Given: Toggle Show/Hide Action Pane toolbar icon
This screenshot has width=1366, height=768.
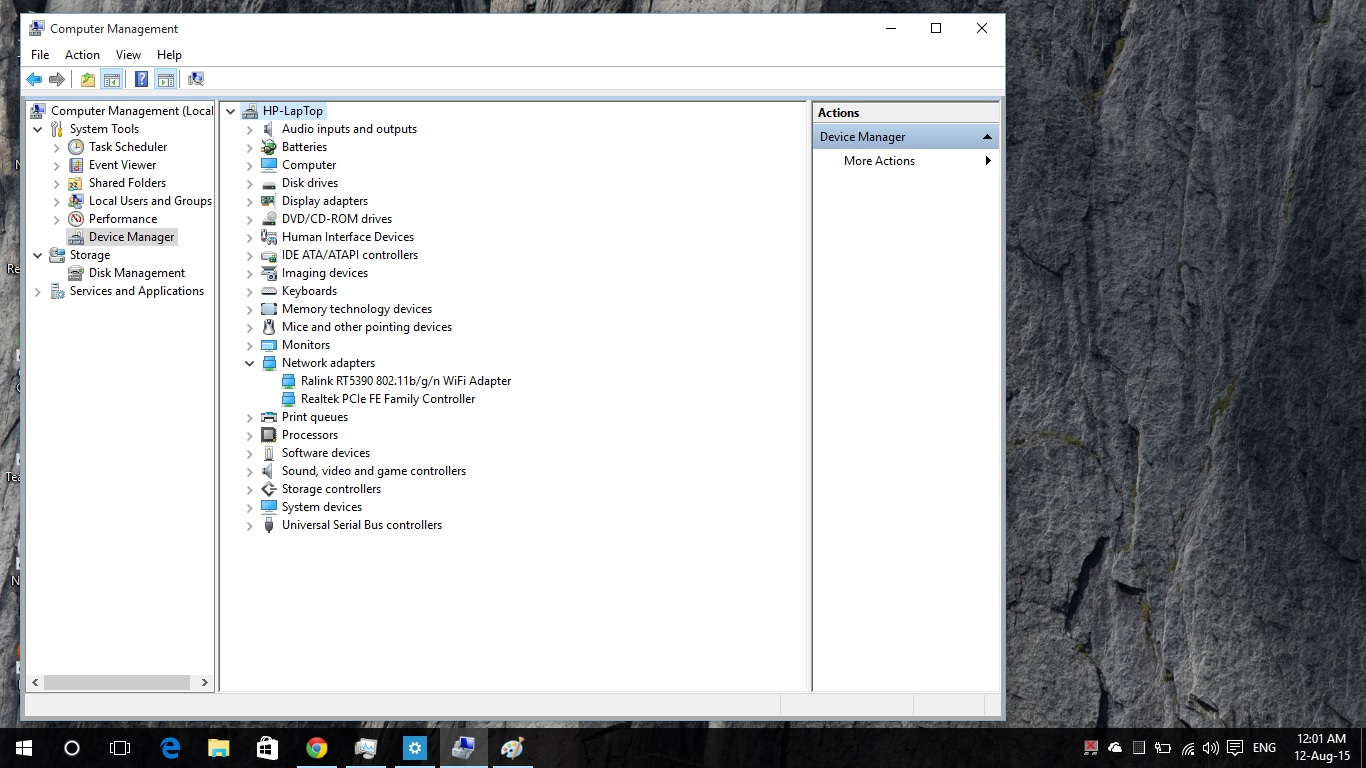Looking at the screenshot, I should [166, 79].
